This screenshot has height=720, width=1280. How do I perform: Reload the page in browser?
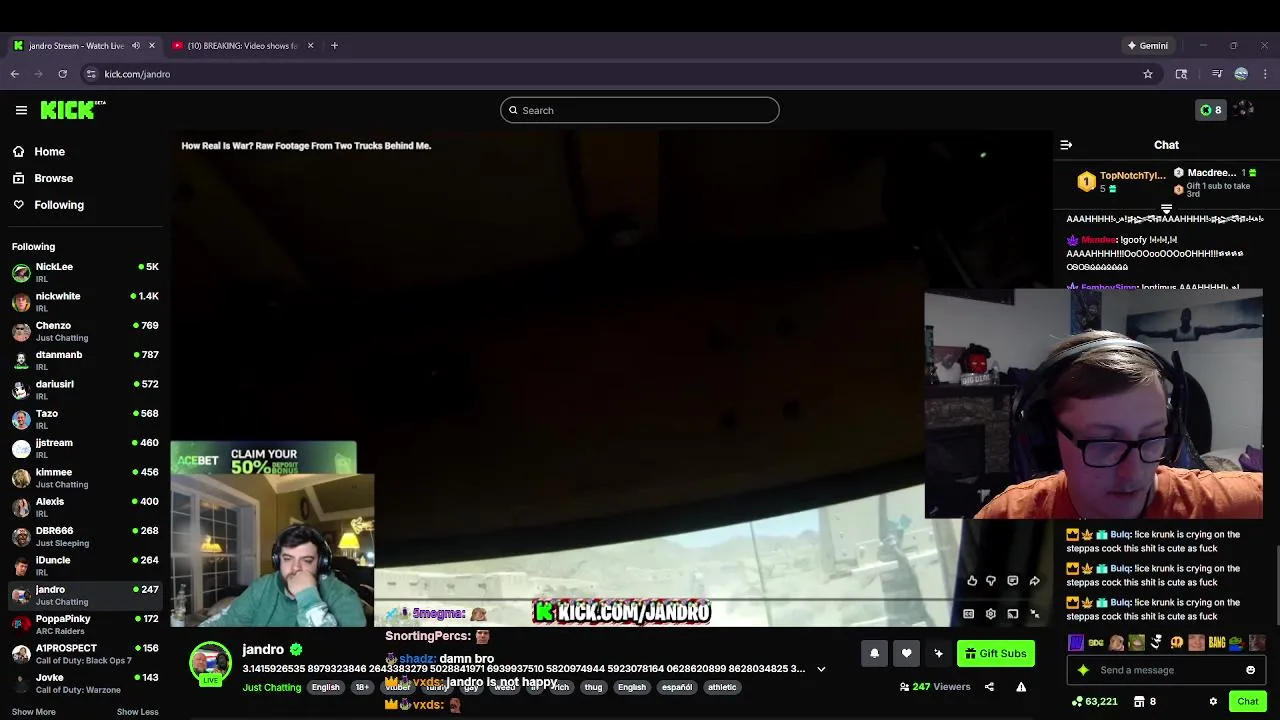tap(62, 74)
